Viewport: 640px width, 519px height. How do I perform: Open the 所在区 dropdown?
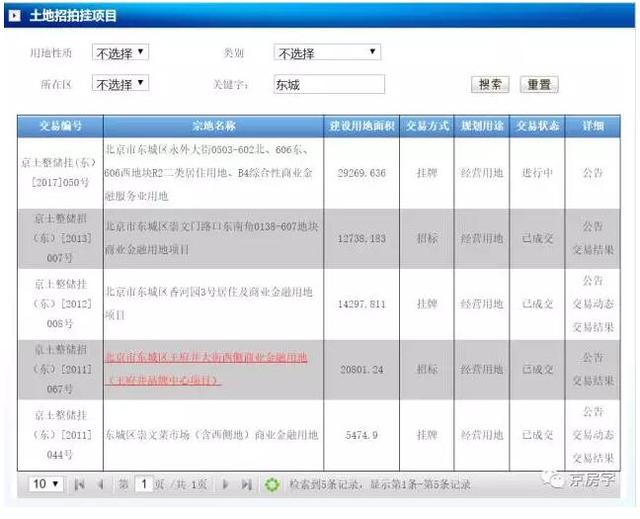[120, 84]
